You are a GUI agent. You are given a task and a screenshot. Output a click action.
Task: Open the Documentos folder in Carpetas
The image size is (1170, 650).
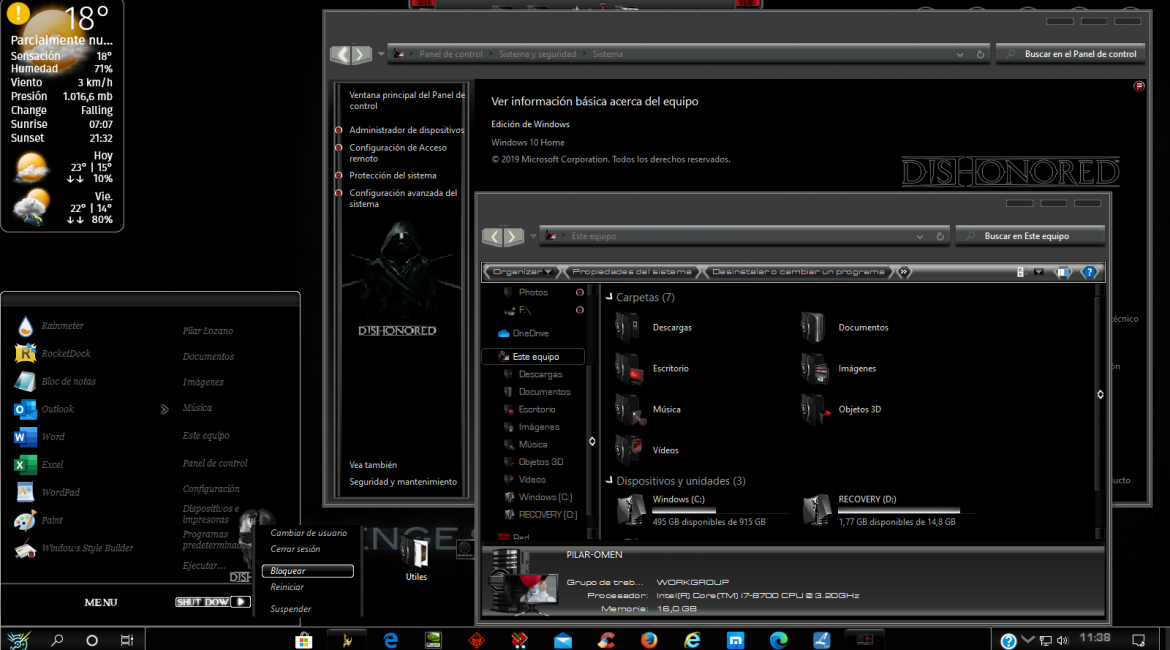click(x=845, y=328)
